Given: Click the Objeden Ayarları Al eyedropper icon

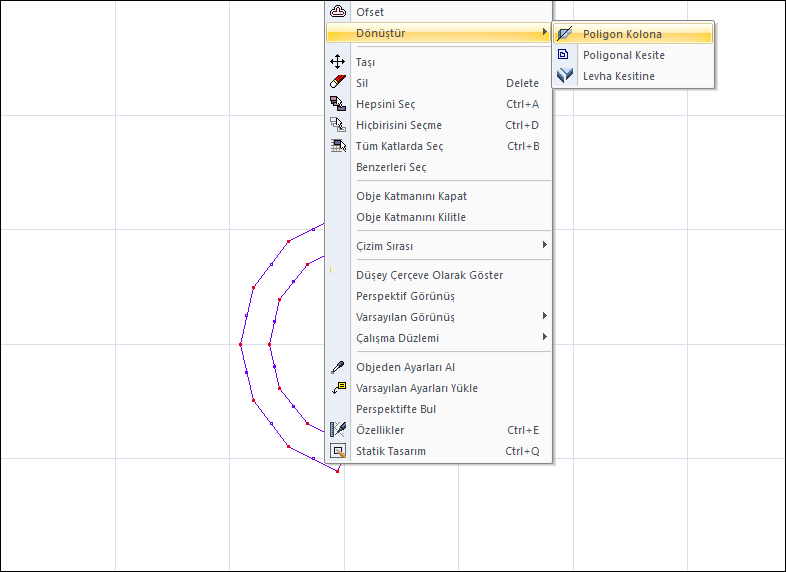Looking at the screenshot, I should 337,367.
